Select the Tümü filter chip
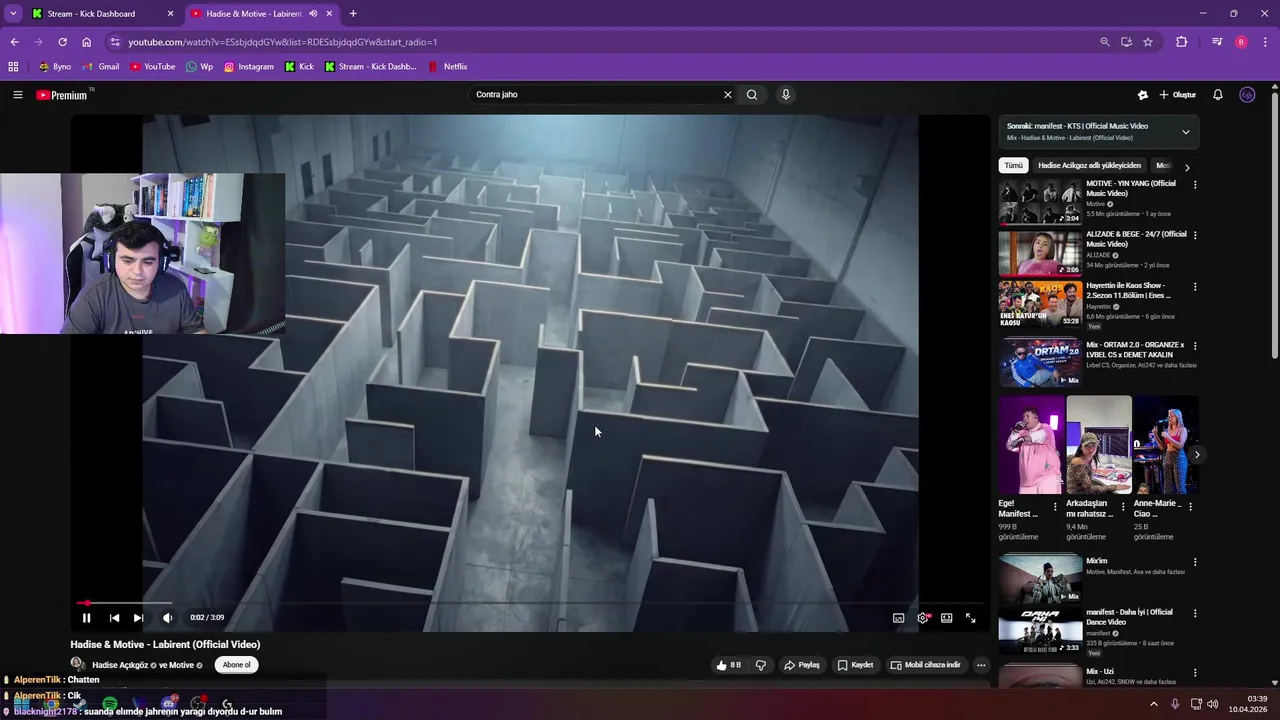Screen dimensions: 1280x720 coord(1014,166)
